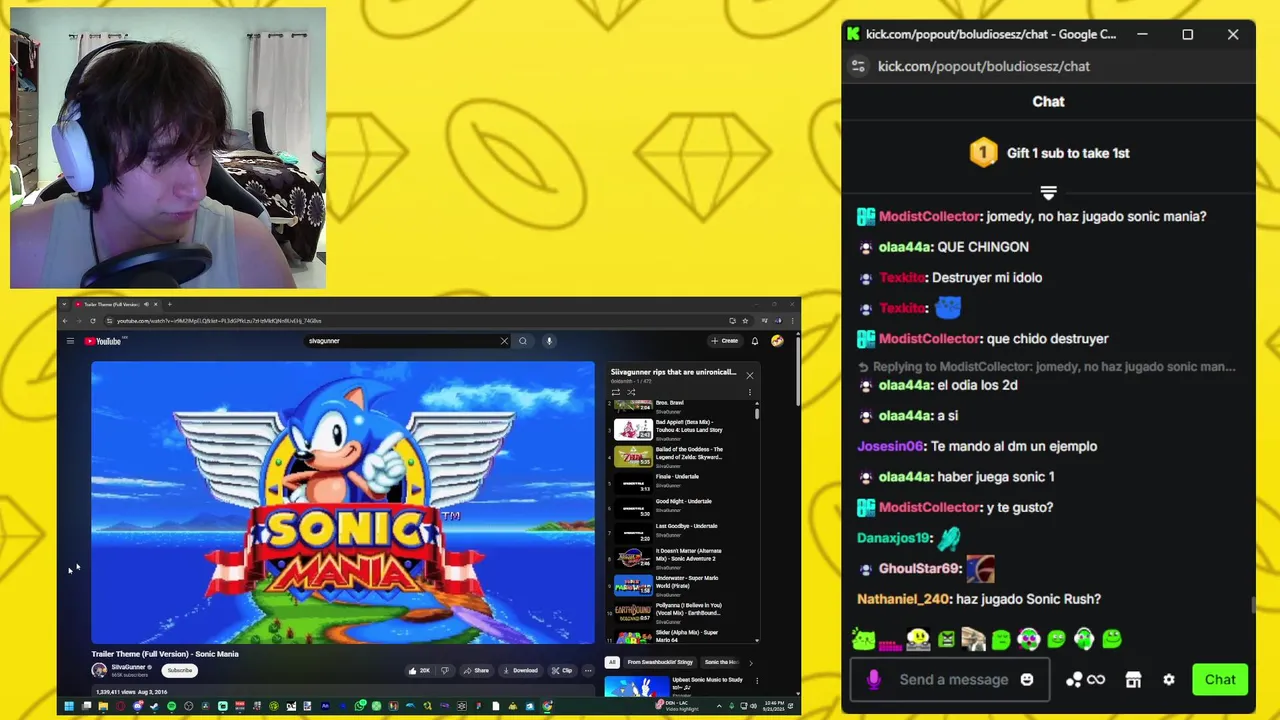Open more actions ellipsis beside Clip
The image size is (1280, 720).
pos(588,670)
